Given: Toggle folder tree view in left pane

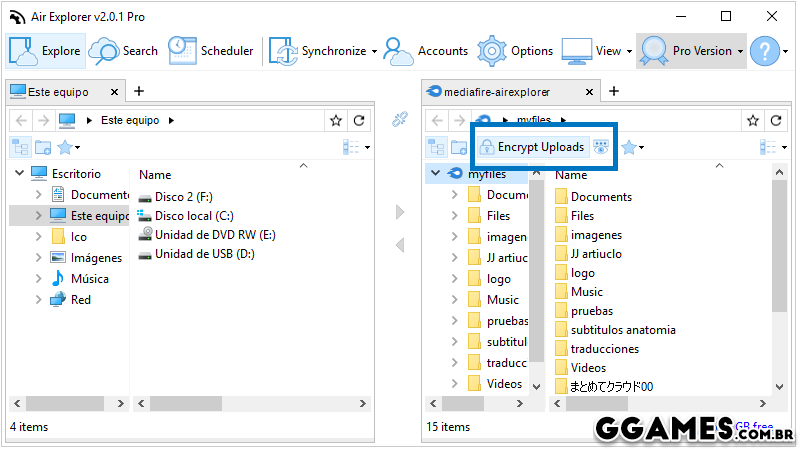Looking at the screenshot, I should (x=20, y=147).
